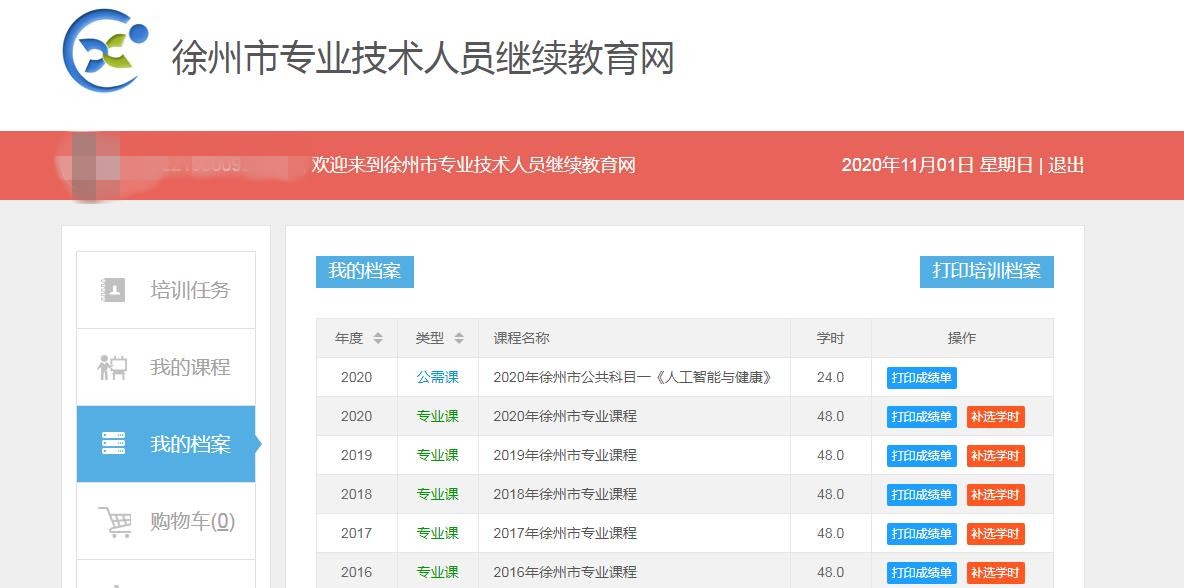
Task: Click 打印成绩单 for the 2019 专业课程
Action: tap(921, 456)
